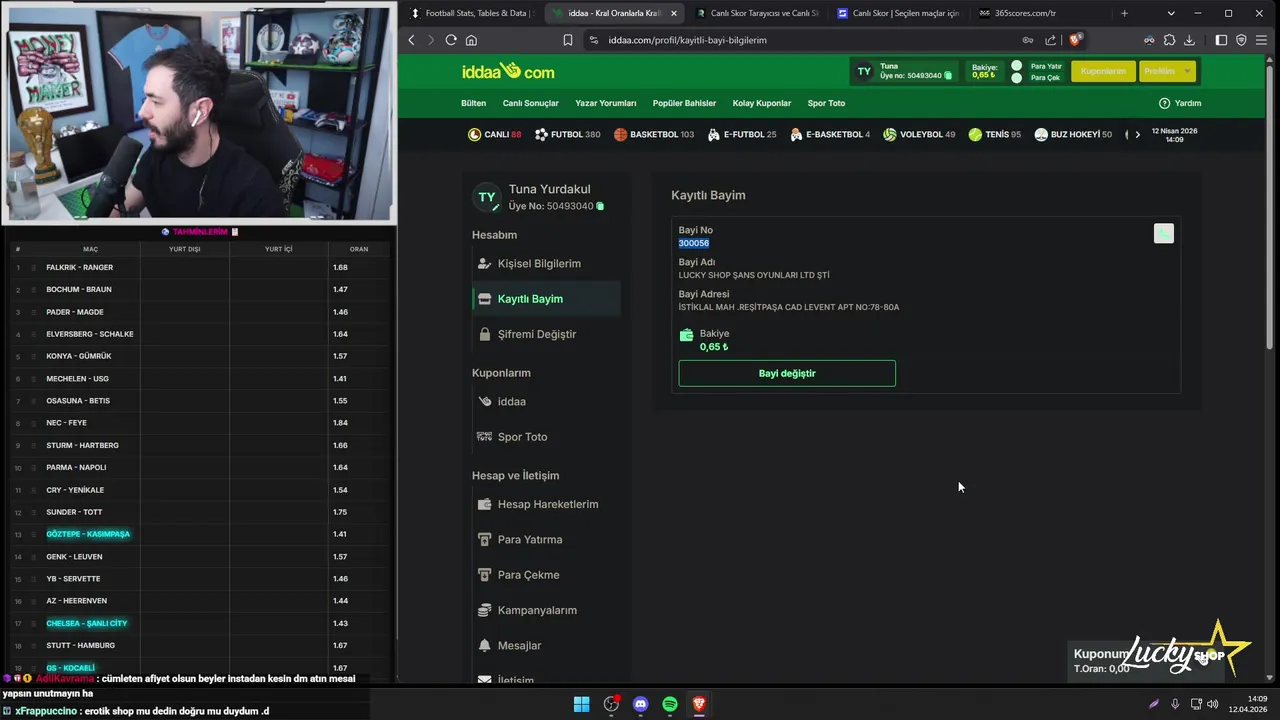Viewport: 1280px width, 720px height.
Task: Open Yardım help link with question icon
Action: click(1180, 103)
